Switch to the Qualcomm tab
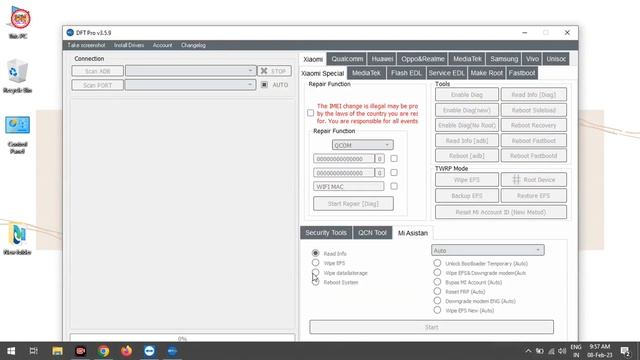 pos(347,59)
